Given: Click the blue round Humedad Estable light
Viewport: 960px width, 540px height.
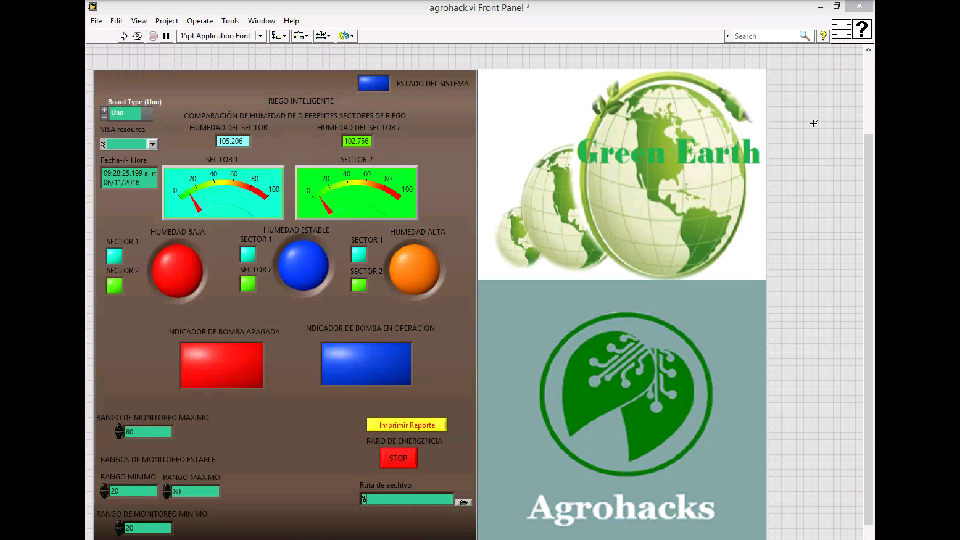Looking at the screenshot, I should pos(303,266).
